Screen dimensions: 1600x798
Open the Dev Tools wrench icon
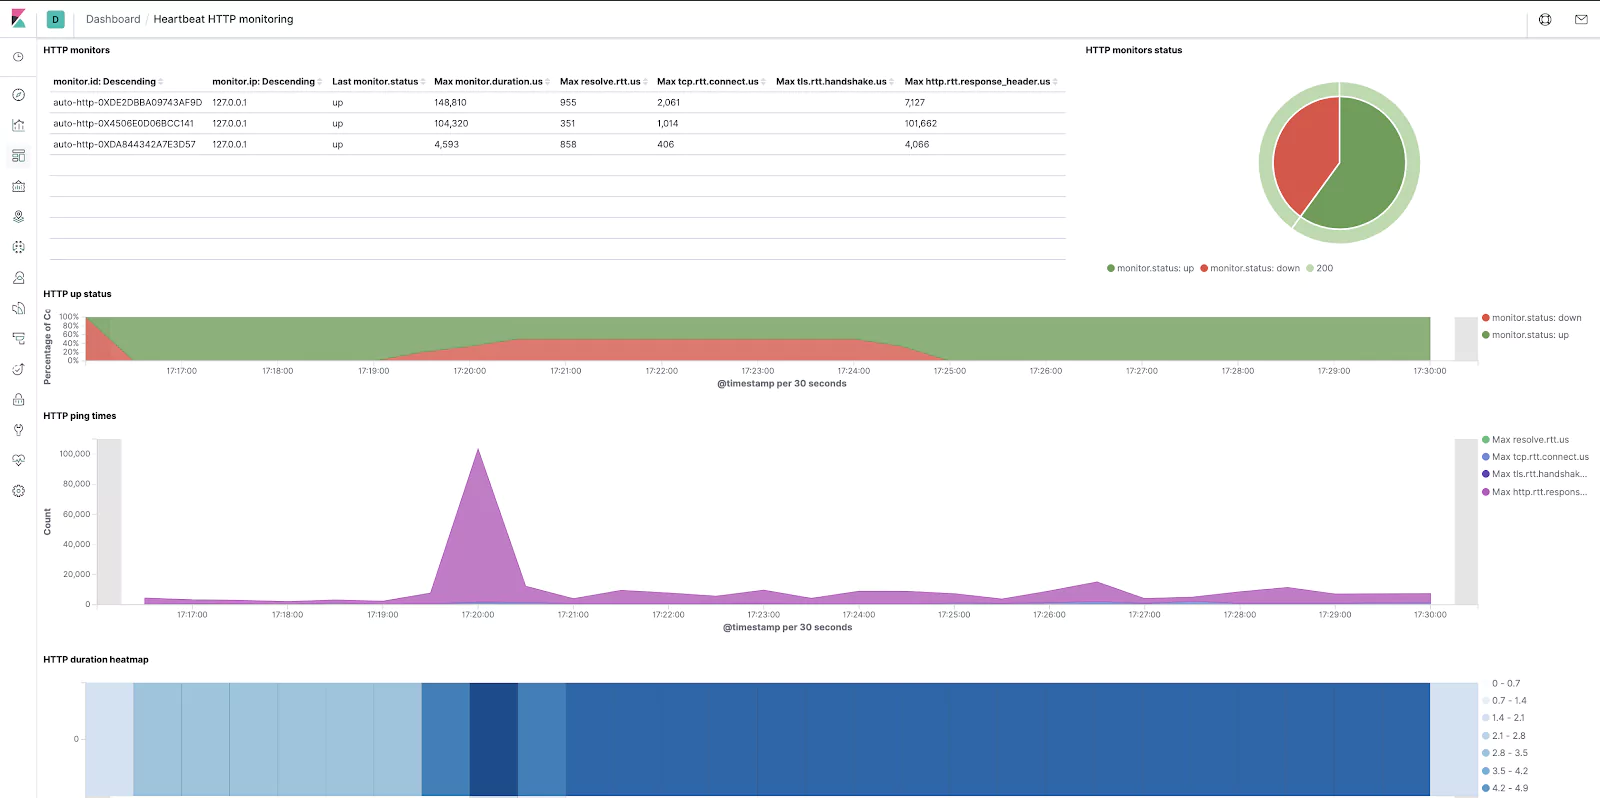tap(18, 430)
